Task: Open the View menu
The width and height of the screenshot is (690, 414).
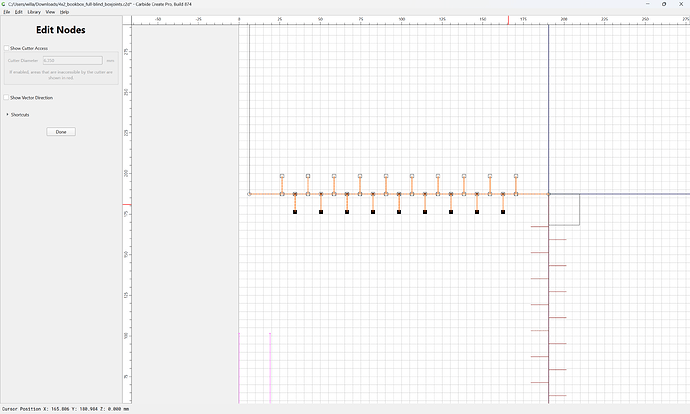Action: [50, 12]
